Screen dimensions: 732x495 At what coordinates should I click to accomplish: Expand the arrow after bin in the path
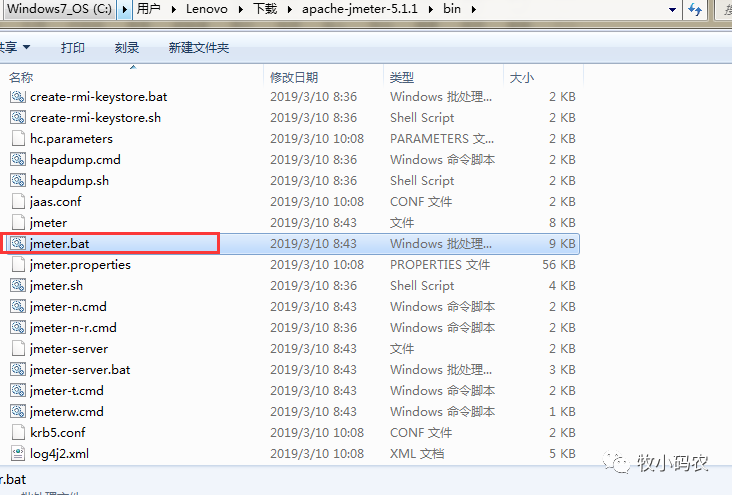[473, 9]
